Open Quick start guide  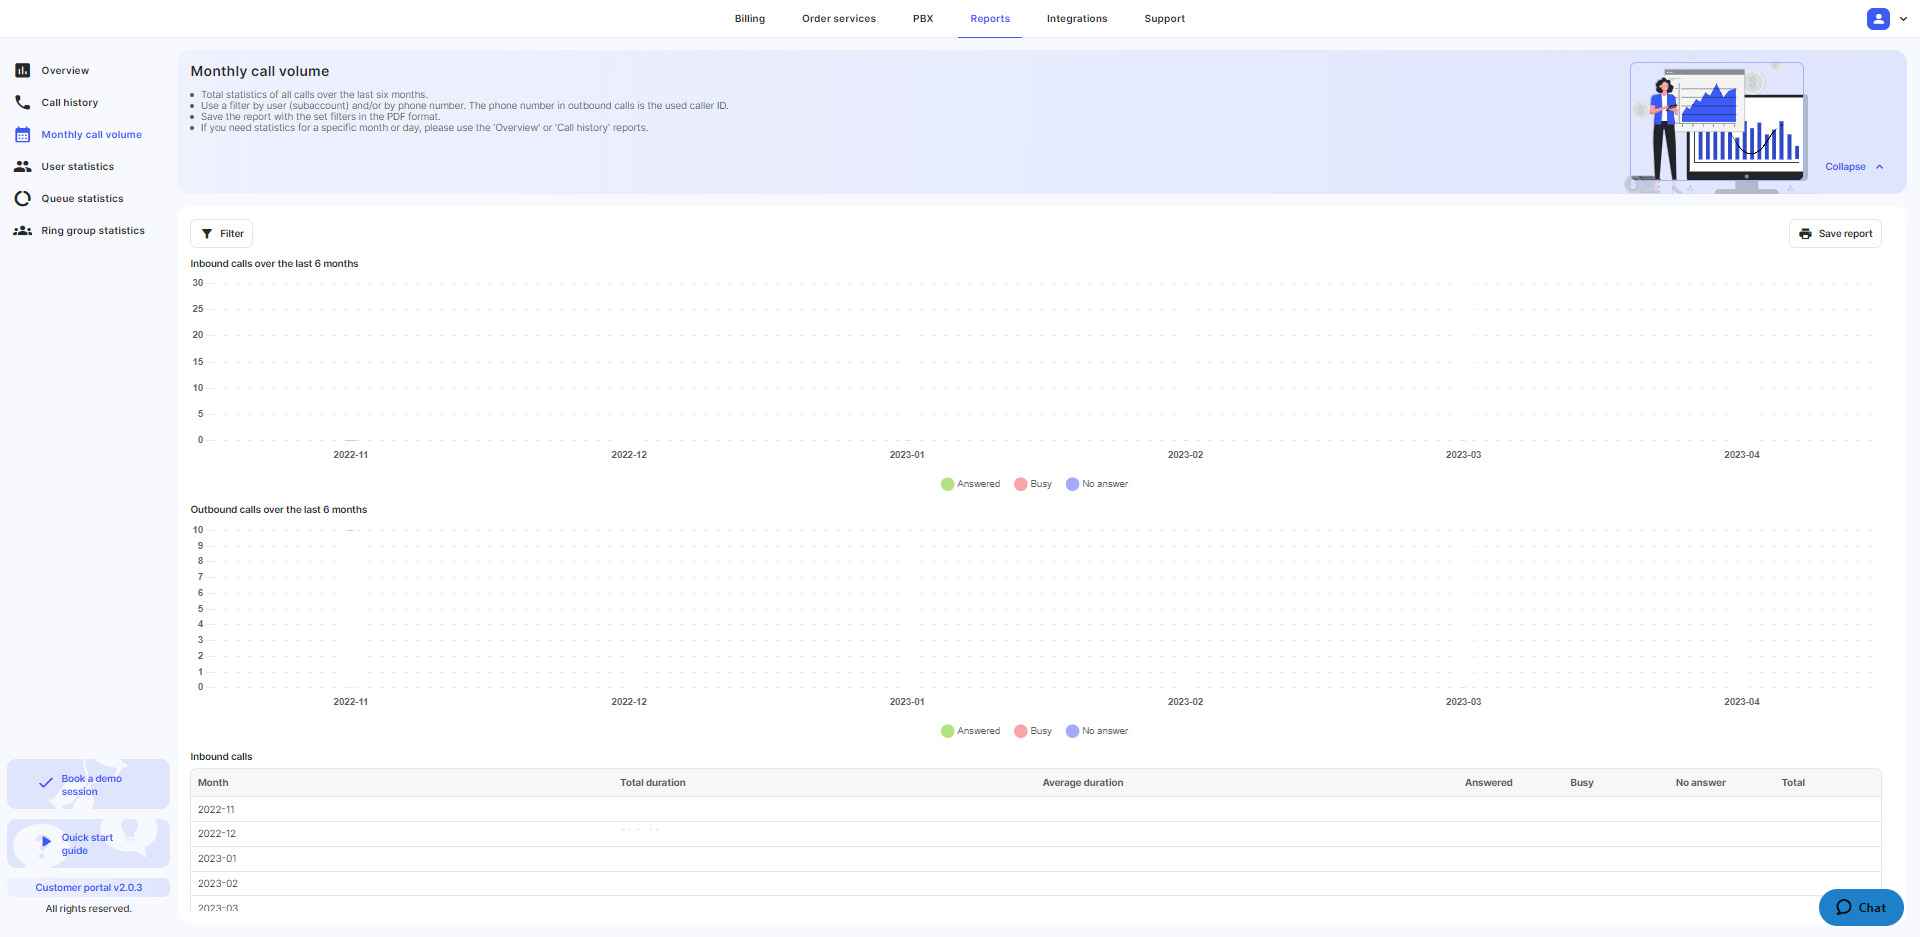pos(88,844)
